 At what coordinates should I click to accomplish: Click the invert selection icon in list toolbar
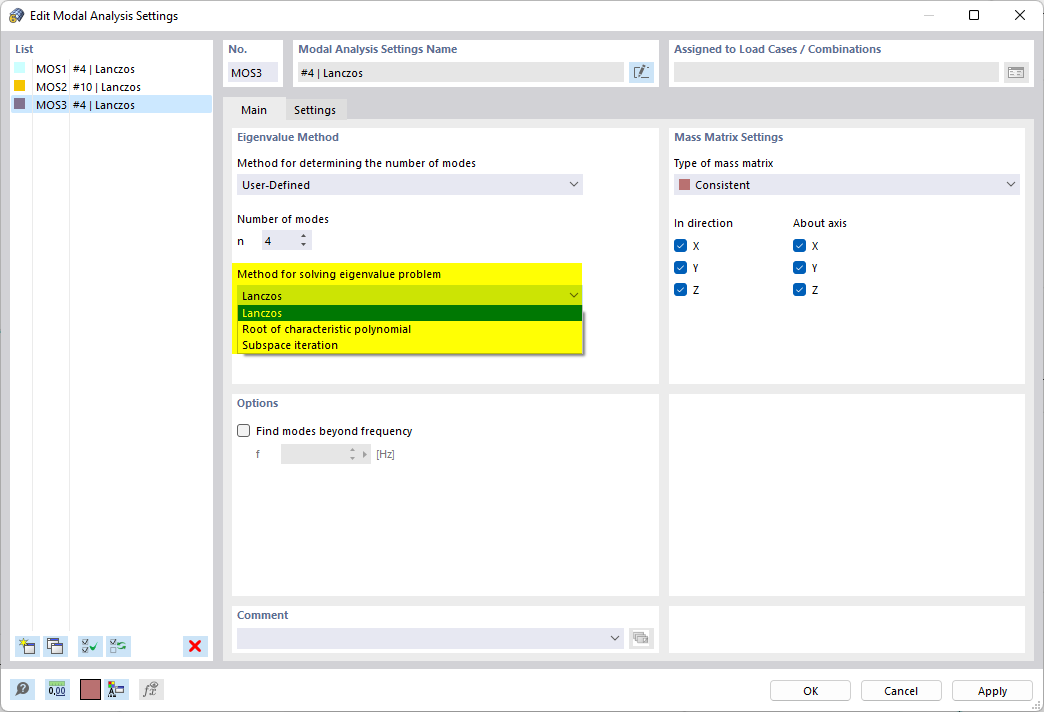coord(119,646)
